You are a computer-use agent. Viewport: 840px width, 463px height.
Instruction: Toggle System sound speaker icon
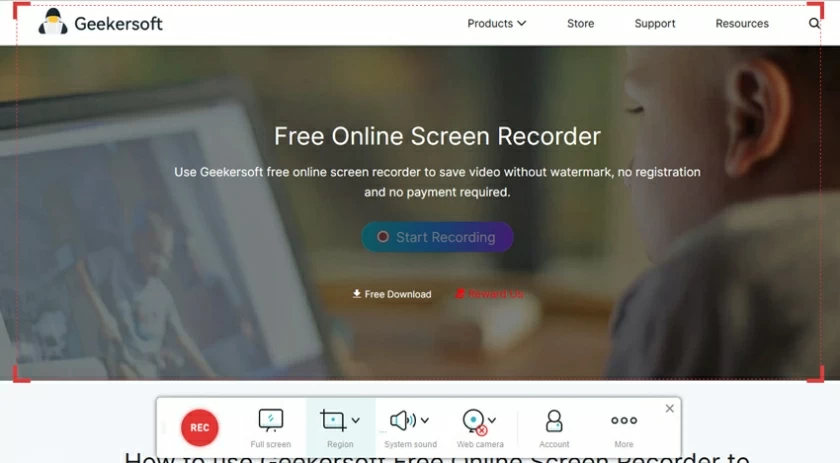[403, 420]
